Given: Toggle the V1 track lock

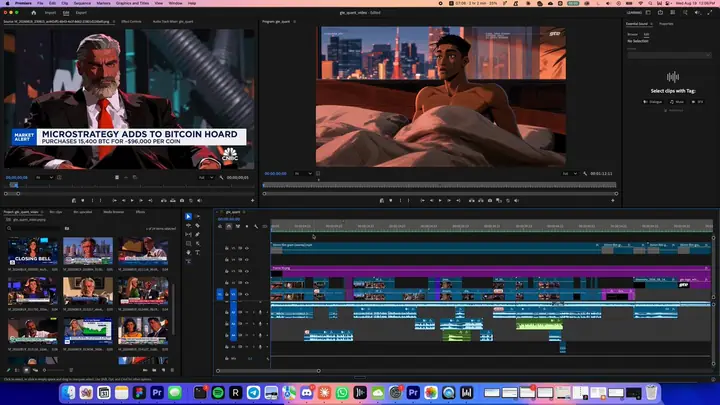Looking at the screenshot, I should click(226, 294).
